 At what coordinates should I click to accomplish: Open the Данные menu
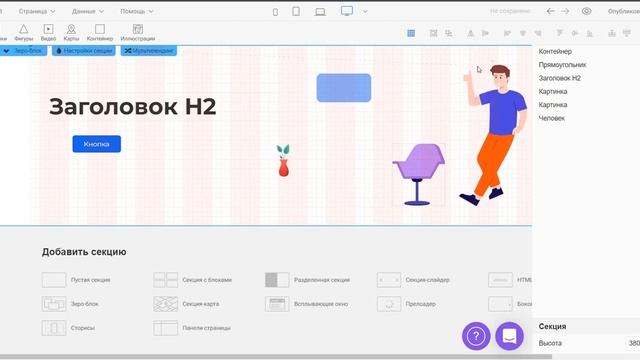88,11
